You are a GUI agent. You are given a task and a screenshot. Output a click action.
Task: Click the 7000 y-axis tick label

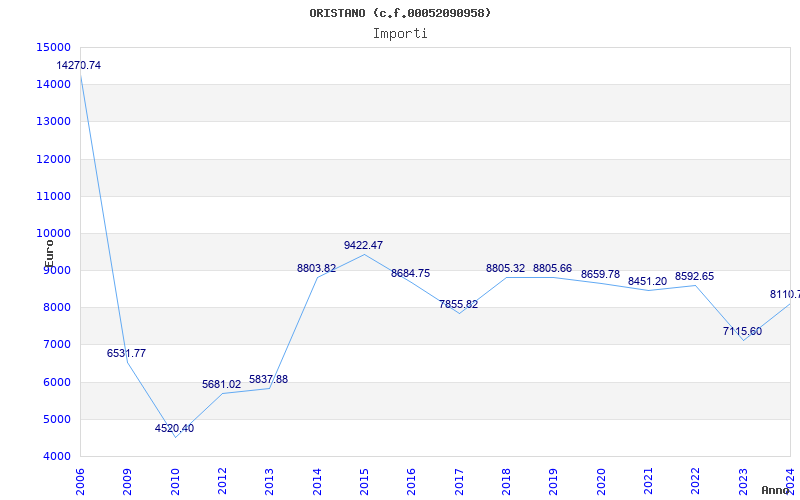point(57,344)
